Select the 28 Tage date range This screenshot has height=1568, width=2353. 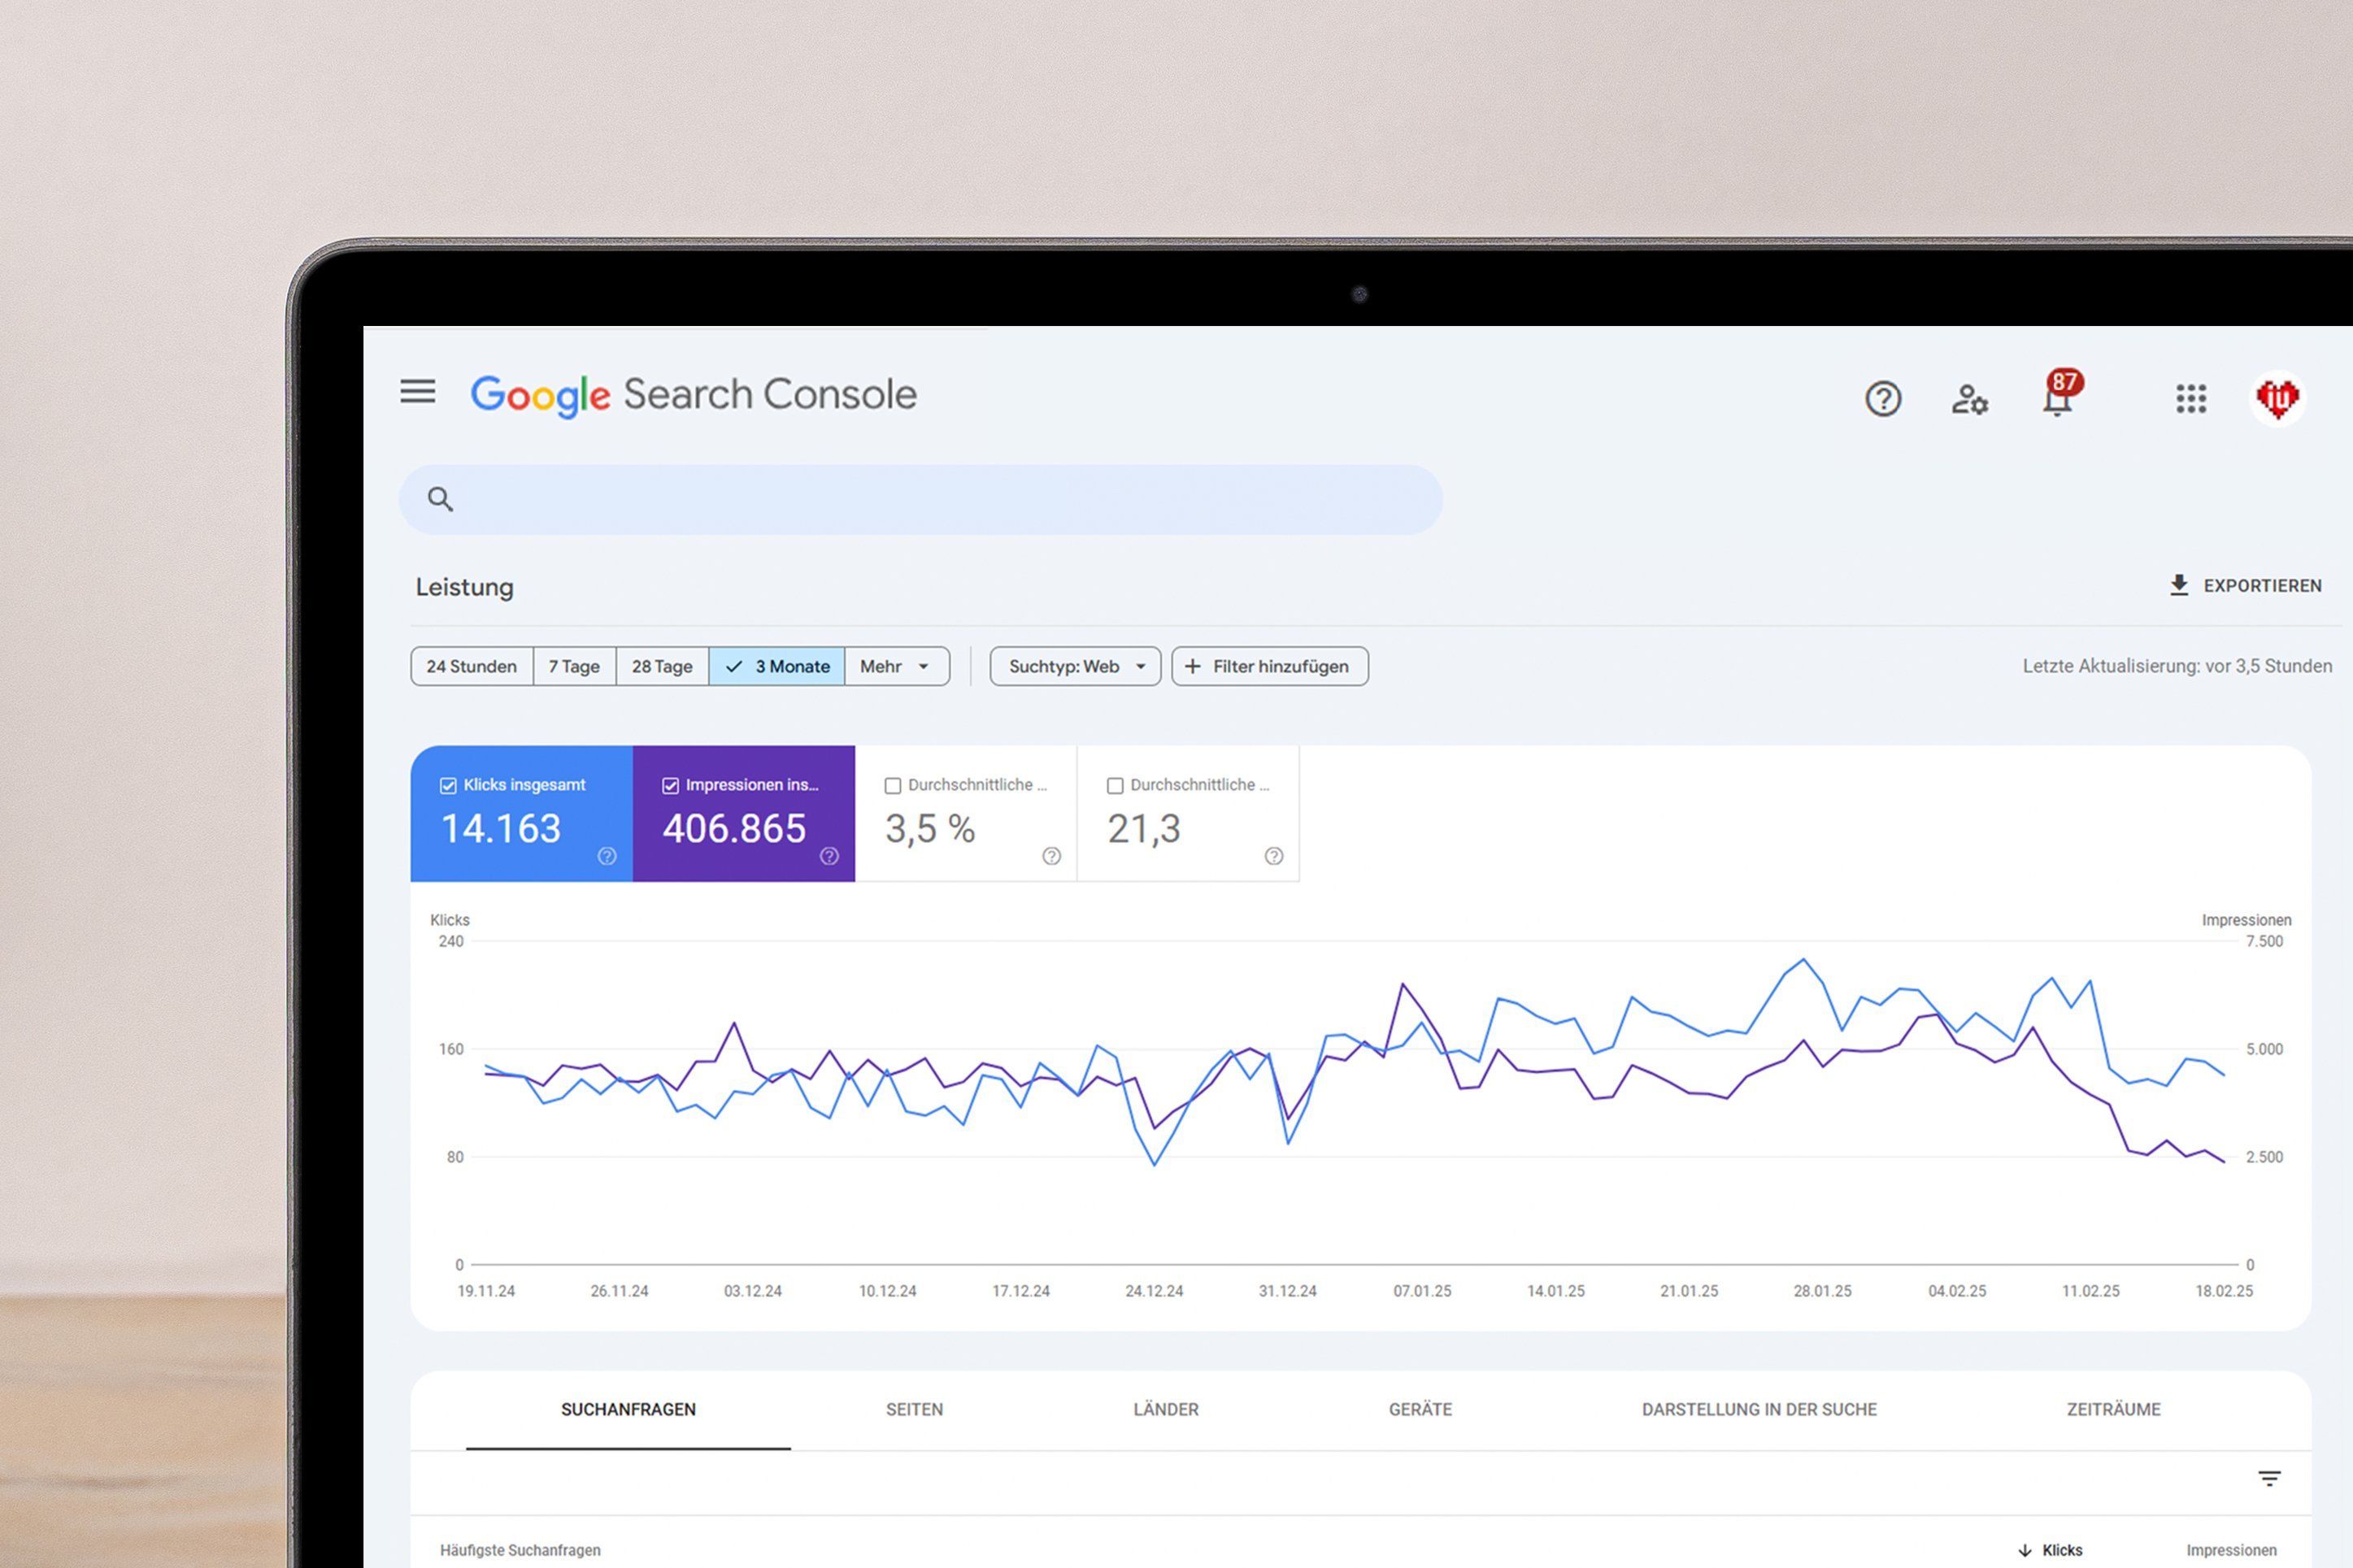coord(662,666)
